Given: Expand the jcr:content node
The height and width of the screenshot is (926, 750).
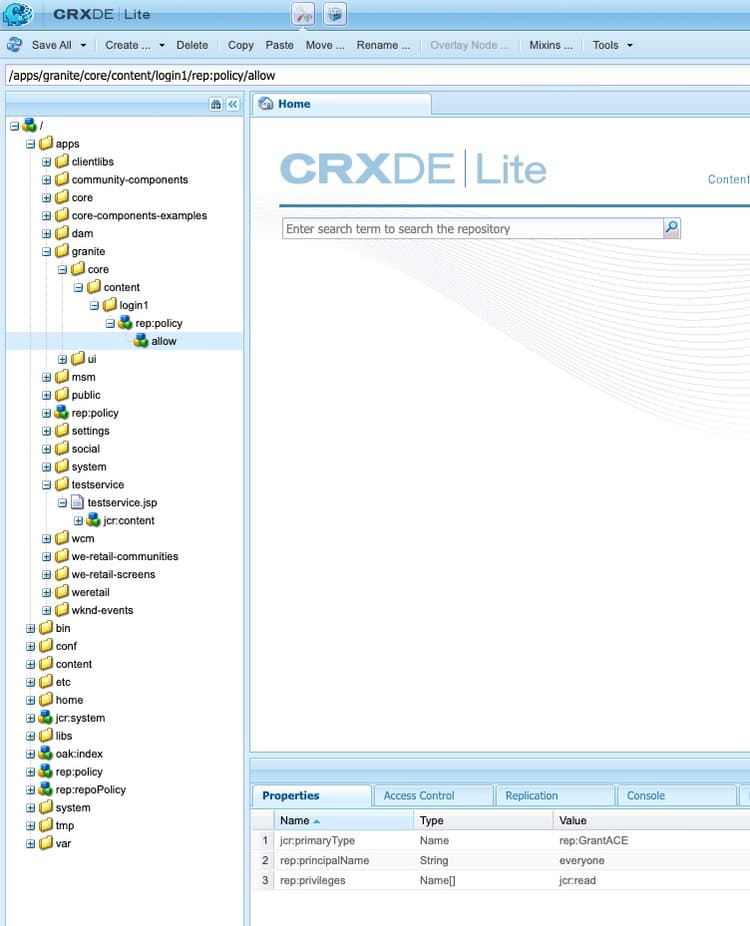Looking at the screenshot, I should point(79,521).
